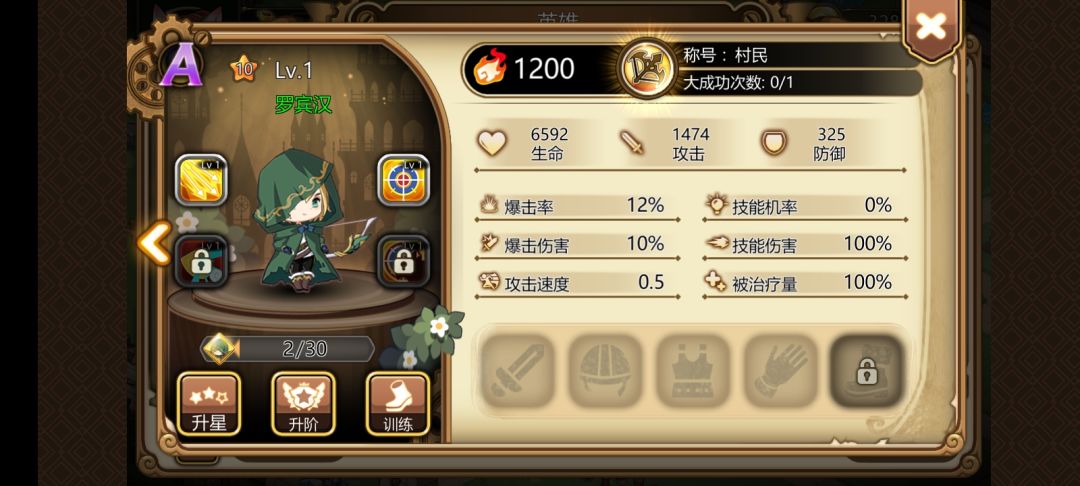Image resolution: width=1080 pixels, height=486 pixels.
Task: Tap the golden arrows skill icon
Action: (201, 180)
